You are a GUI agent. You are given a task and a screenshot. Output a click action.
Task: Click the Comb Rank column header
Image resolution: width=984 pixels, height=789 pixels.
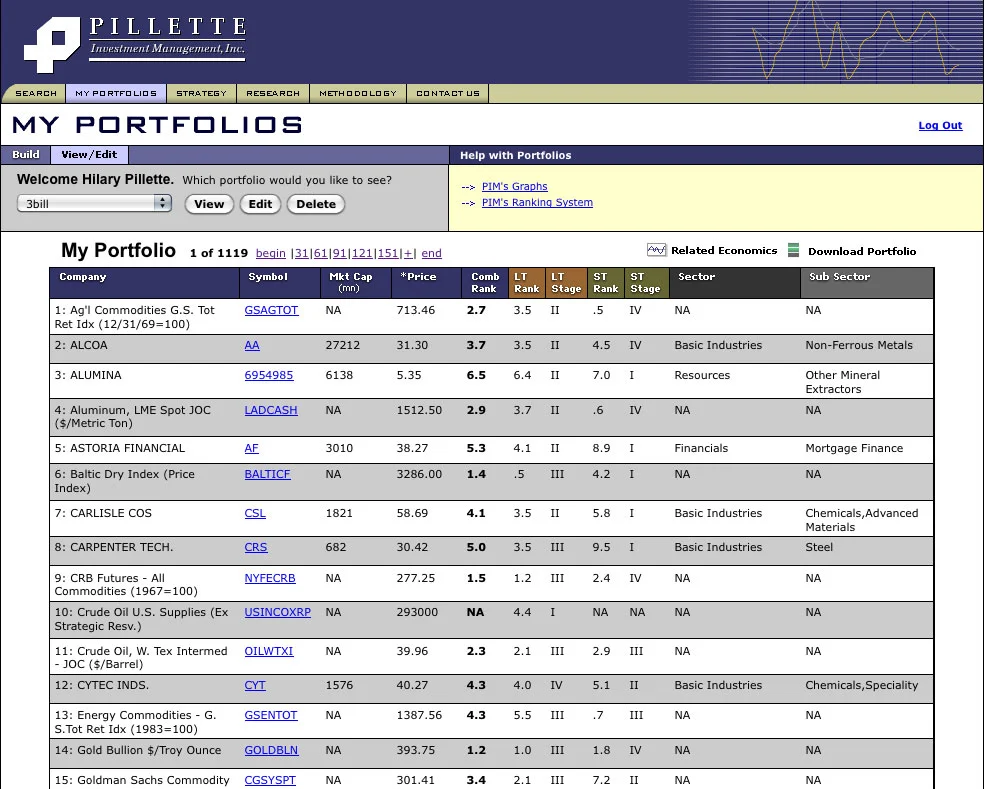[x=485, y=282]
